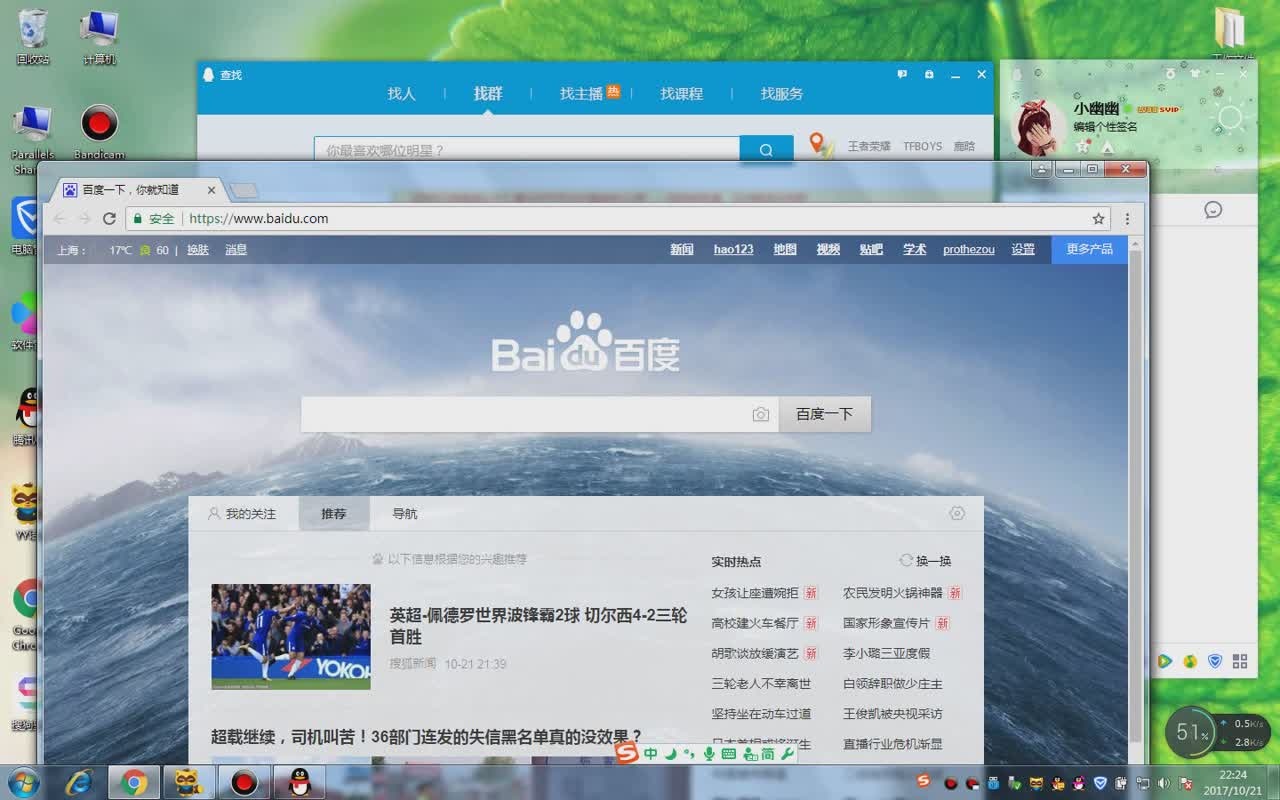The height and width of the screenshot is (800, 1280).
Task: Open the QQ conversations chat-bubble icon
Action: click(x=1213, y=210)
